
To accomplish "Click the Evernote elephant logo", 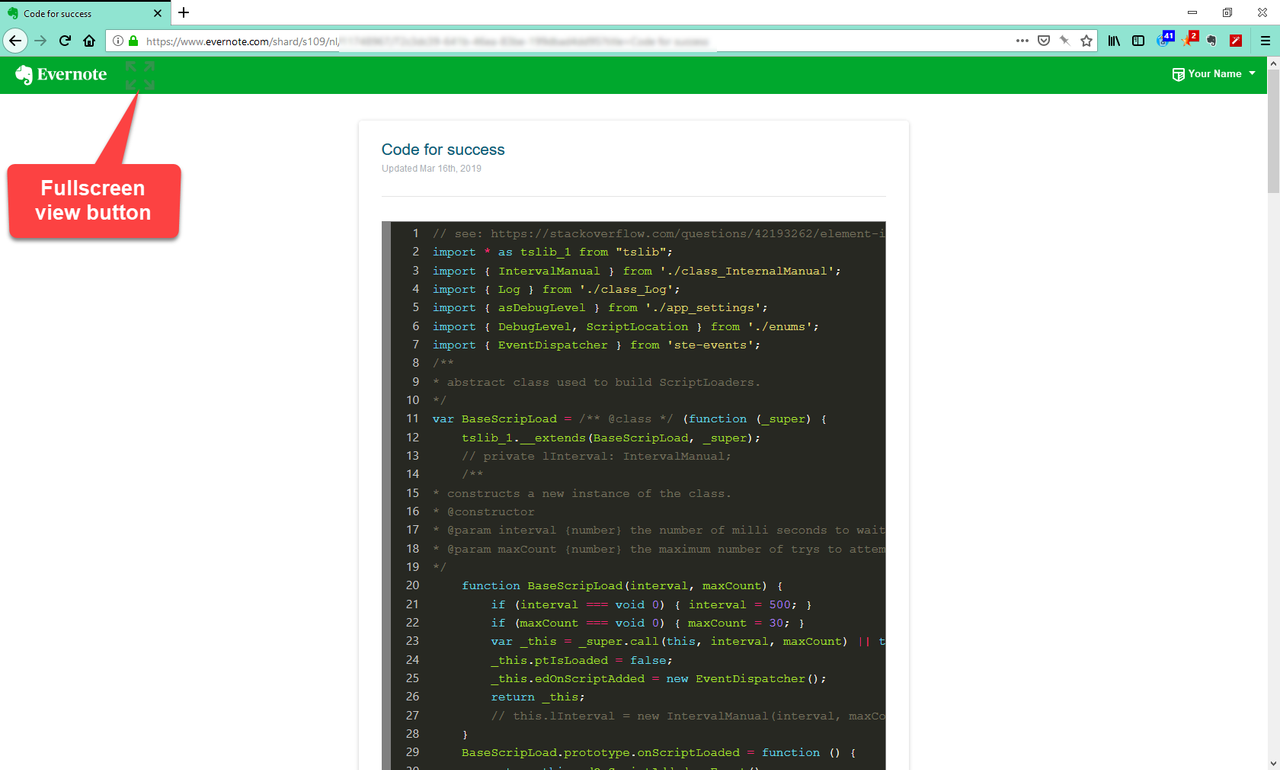I will pyautogui.click(x=24, y=74).
